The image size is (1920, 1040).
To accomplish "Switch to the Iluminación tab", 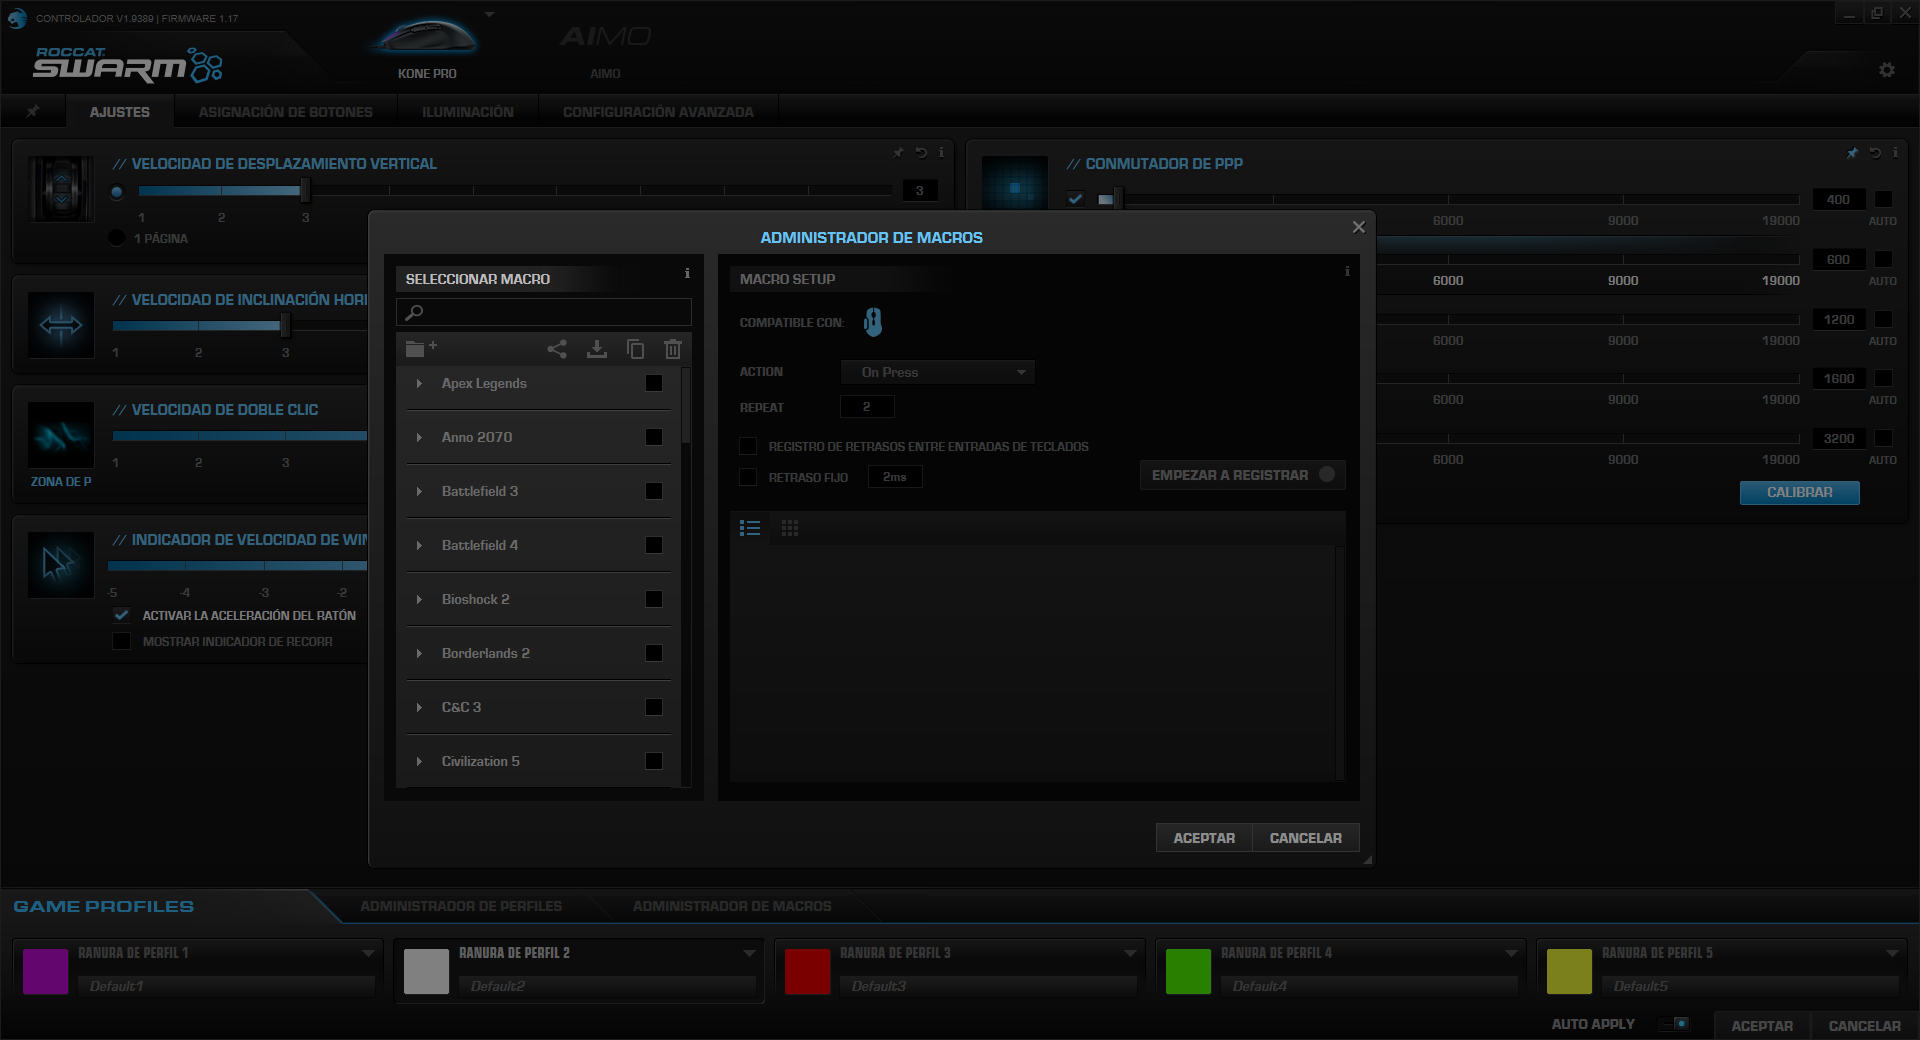I will click(468, 112).
